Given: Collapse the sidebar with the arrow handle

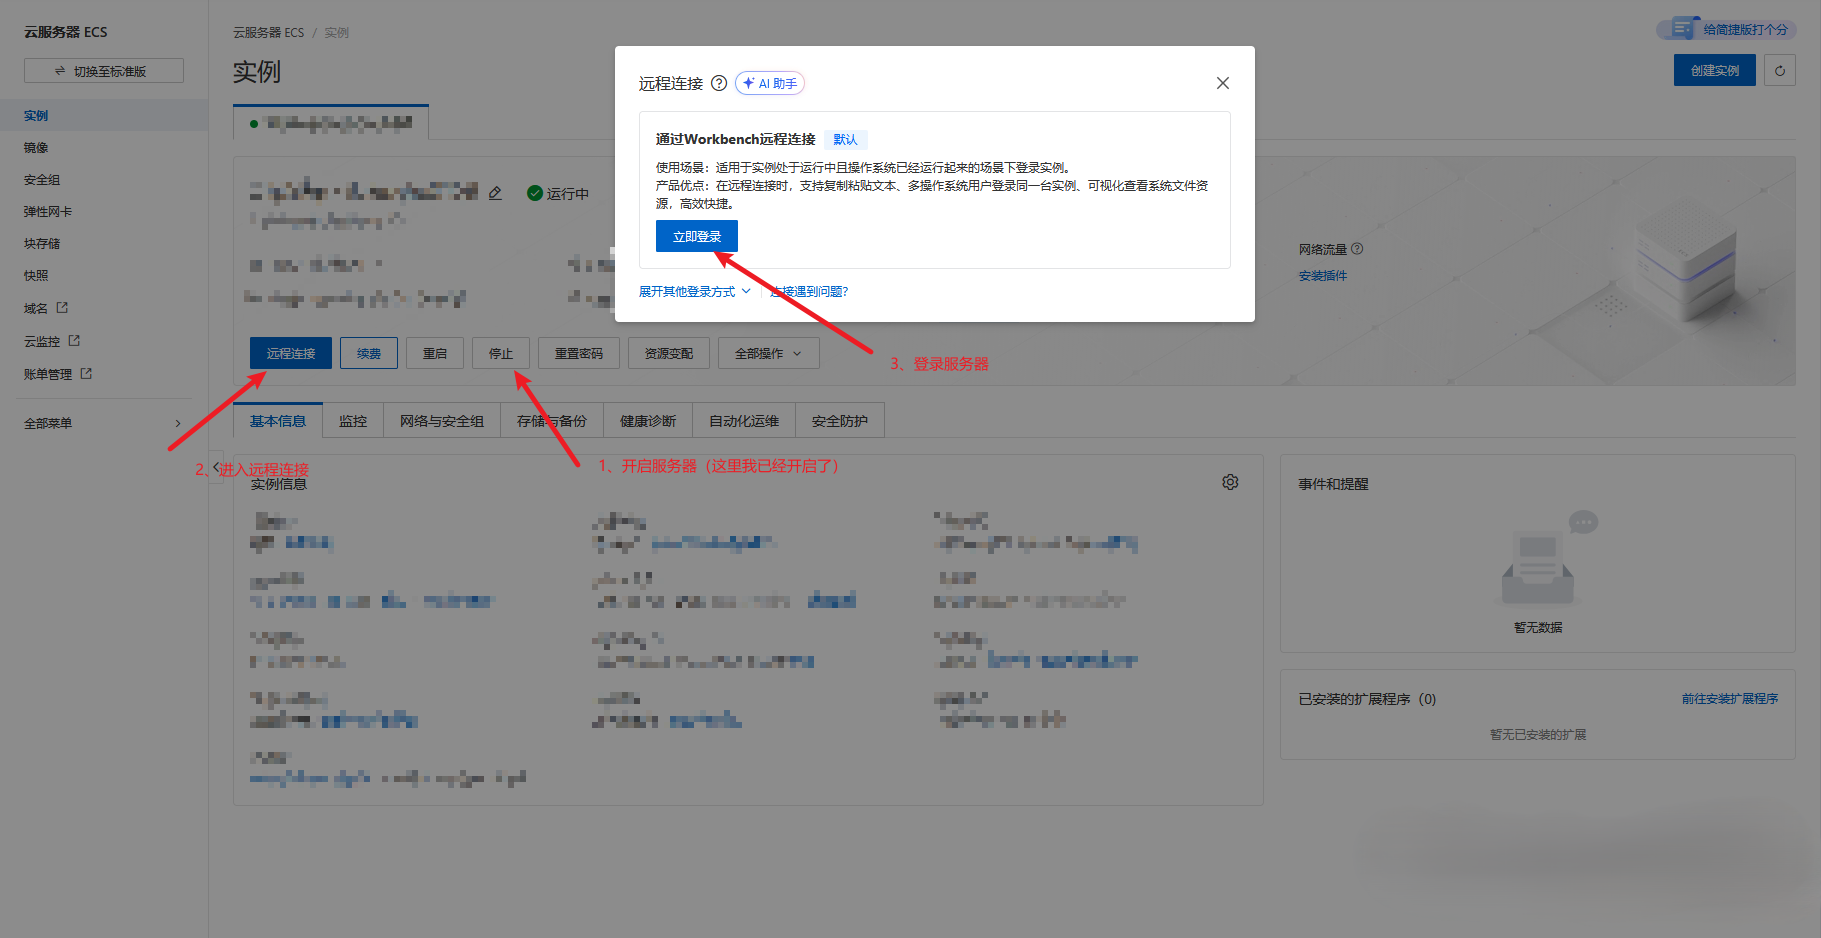Looking at the screenshot, I should pos(216,467).
